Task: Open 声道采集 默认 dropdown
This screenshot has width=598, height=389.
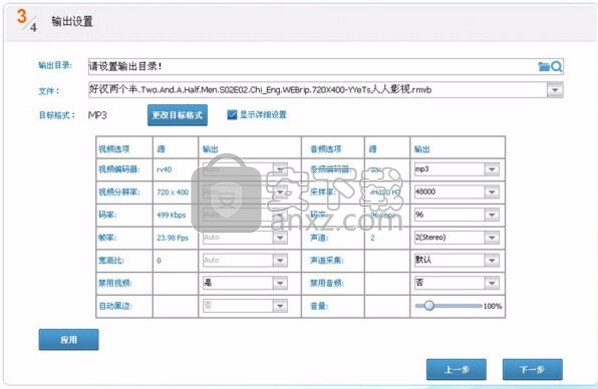Action: [x=491, y=260]
